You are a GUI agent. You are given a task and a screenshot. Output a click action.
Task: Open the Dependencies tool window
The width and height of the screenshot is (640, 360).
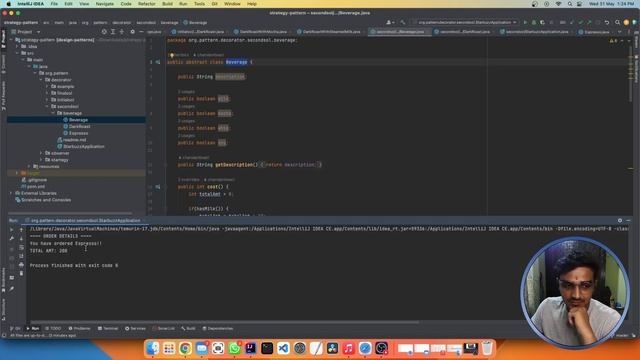(x=218, y=329)
